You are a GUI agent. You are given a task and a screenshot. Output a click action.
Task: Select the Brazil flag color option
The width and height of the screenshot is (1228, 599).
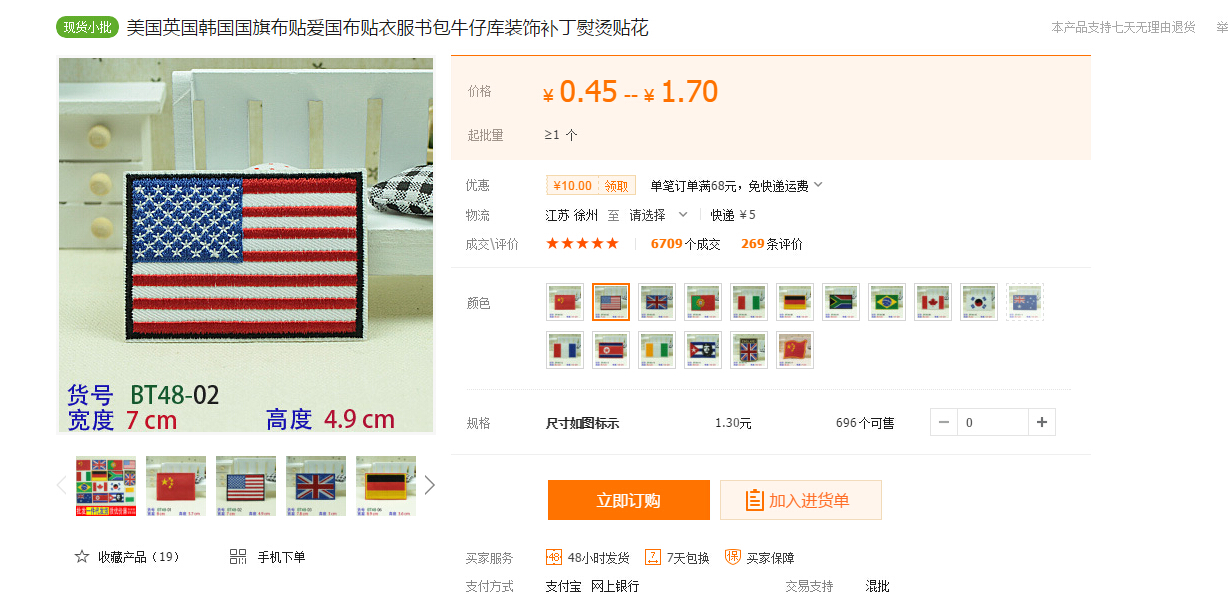coord(887,302)
